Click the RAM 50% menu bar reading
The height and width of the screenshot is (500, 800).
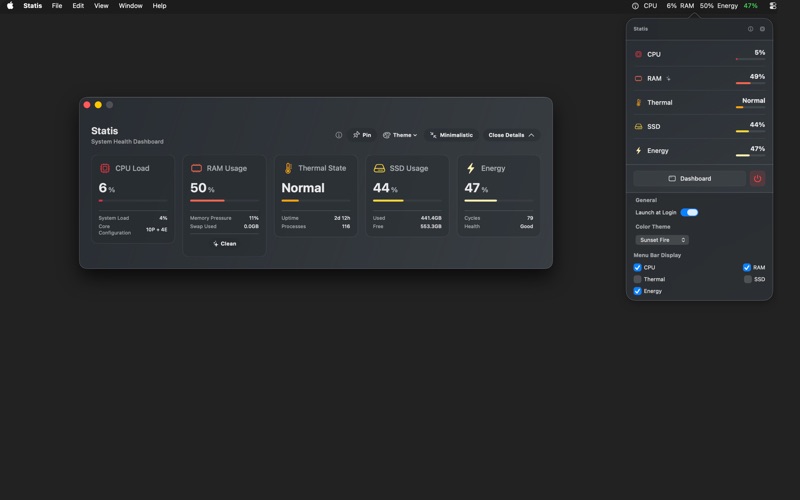696,6
